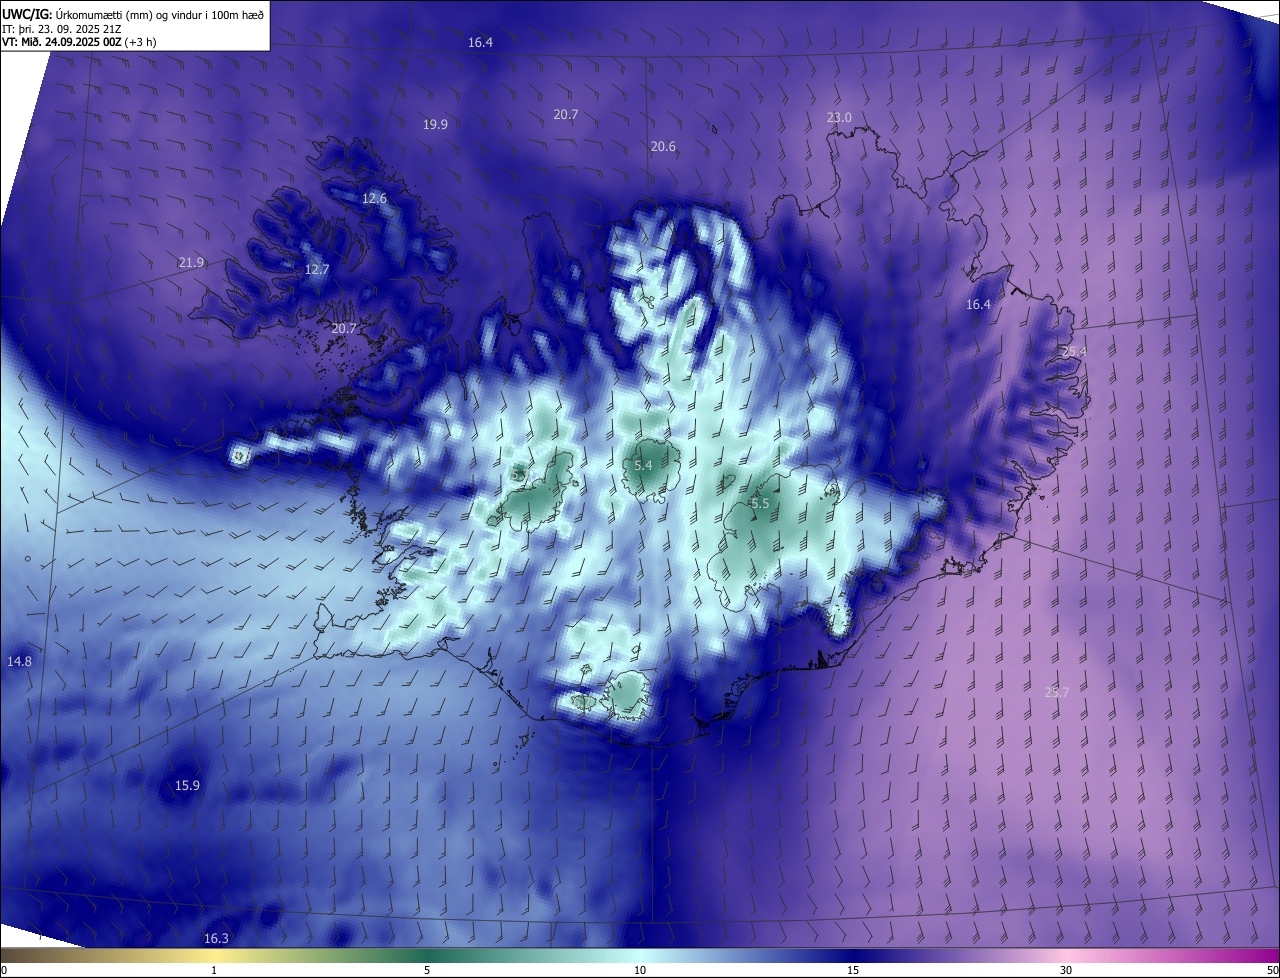
Task: Click the 19.9 value label on the map
Action: 435,125
